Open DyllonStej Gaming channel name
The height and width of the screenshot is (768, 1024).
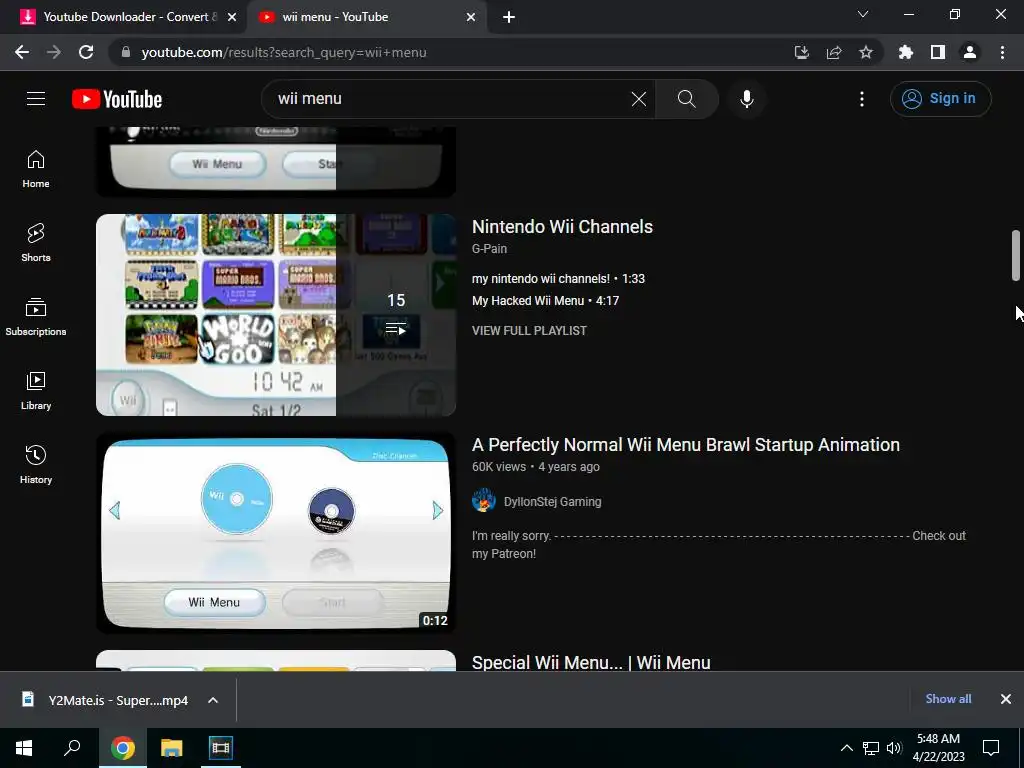(552, 502)
